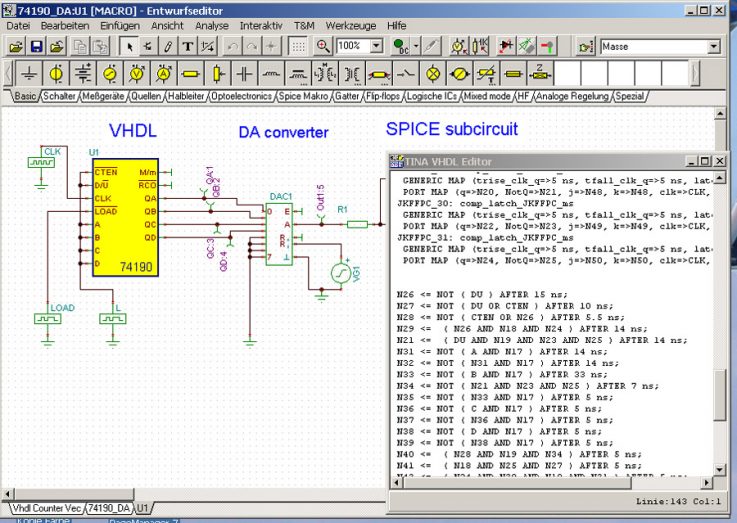
Task: Expand the 100% zoom level dropdown
Action: coord(376,46)
